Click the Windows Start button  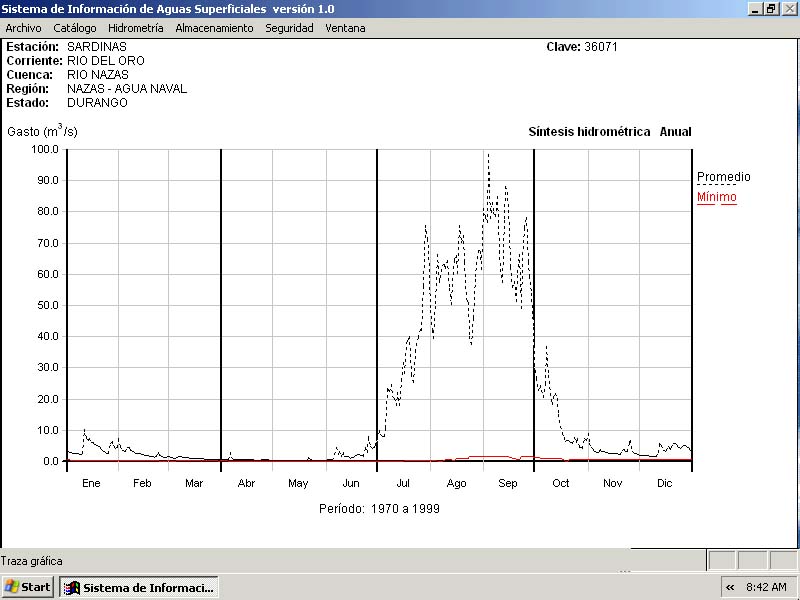point(28,587)
